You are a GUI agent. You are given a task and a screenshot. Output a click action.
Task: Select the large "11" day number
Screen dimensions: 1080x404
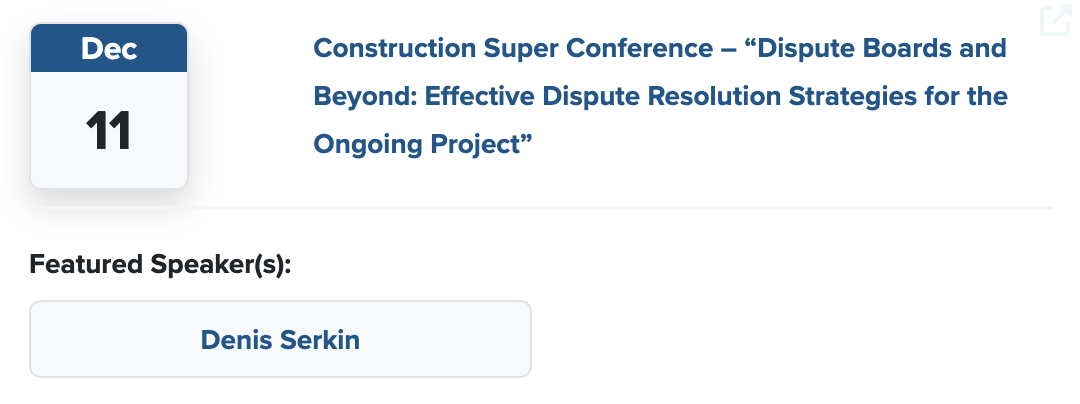click(x=109, y=131)
